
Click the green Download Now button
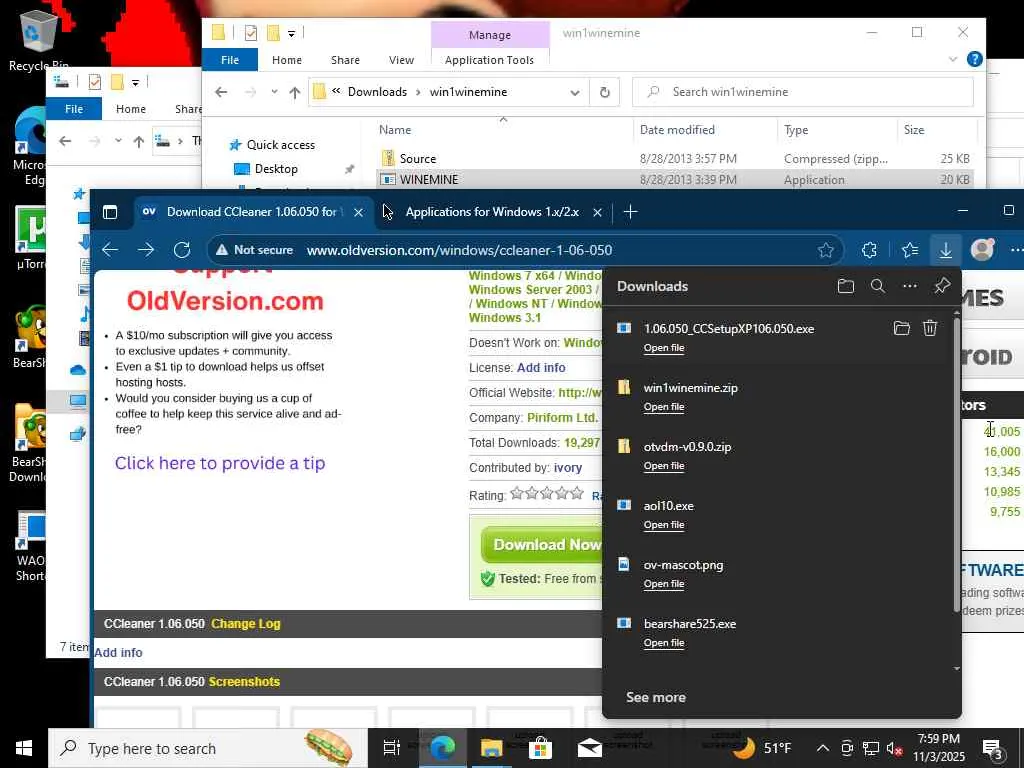tap(542, 545)
